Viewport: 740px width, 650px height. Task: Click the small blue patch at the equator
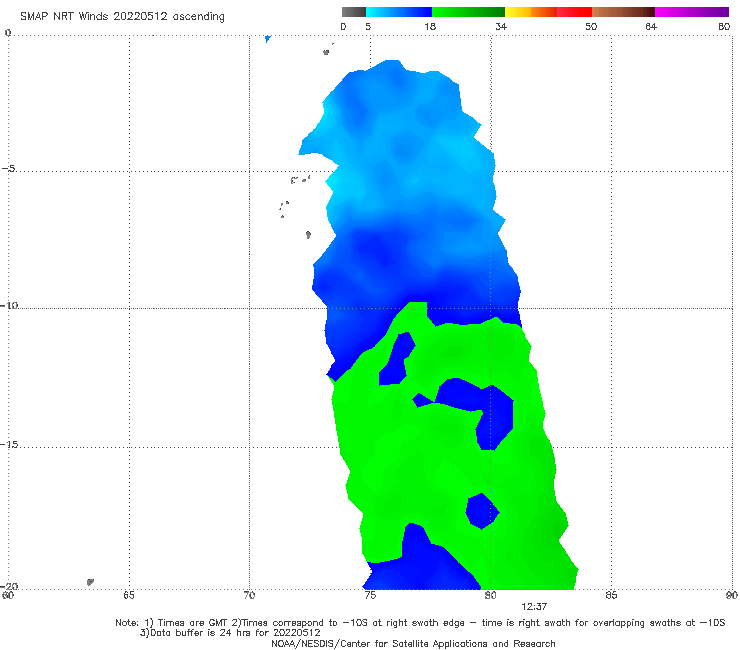[268, 38]
